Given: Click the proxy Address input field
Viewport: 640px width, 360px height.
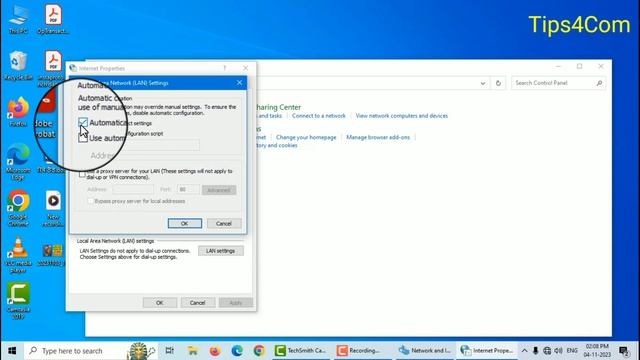Looking at the screenshot, I should click(x=133, y=189).
